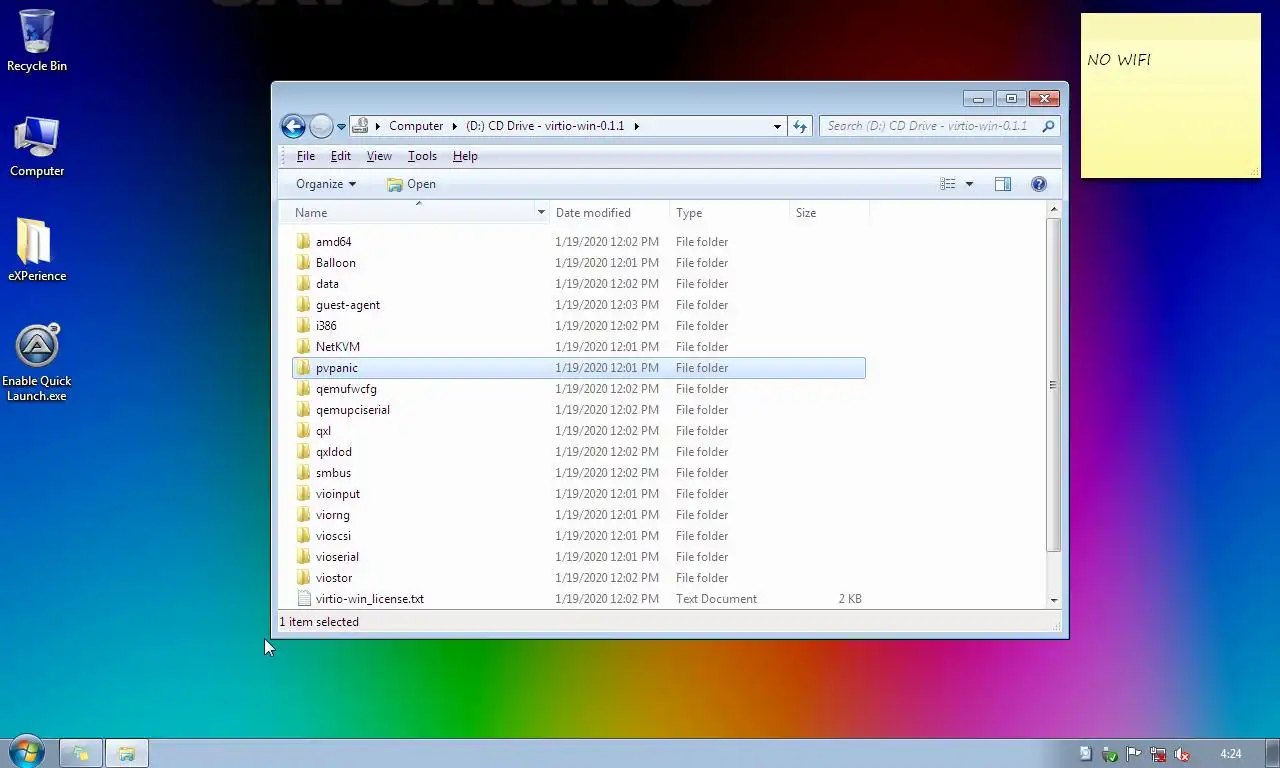The image size is (1280, 768).
Task: Click the vertical scrollbar thumb
Action: pyautogui.click(x=1053, y=385)
